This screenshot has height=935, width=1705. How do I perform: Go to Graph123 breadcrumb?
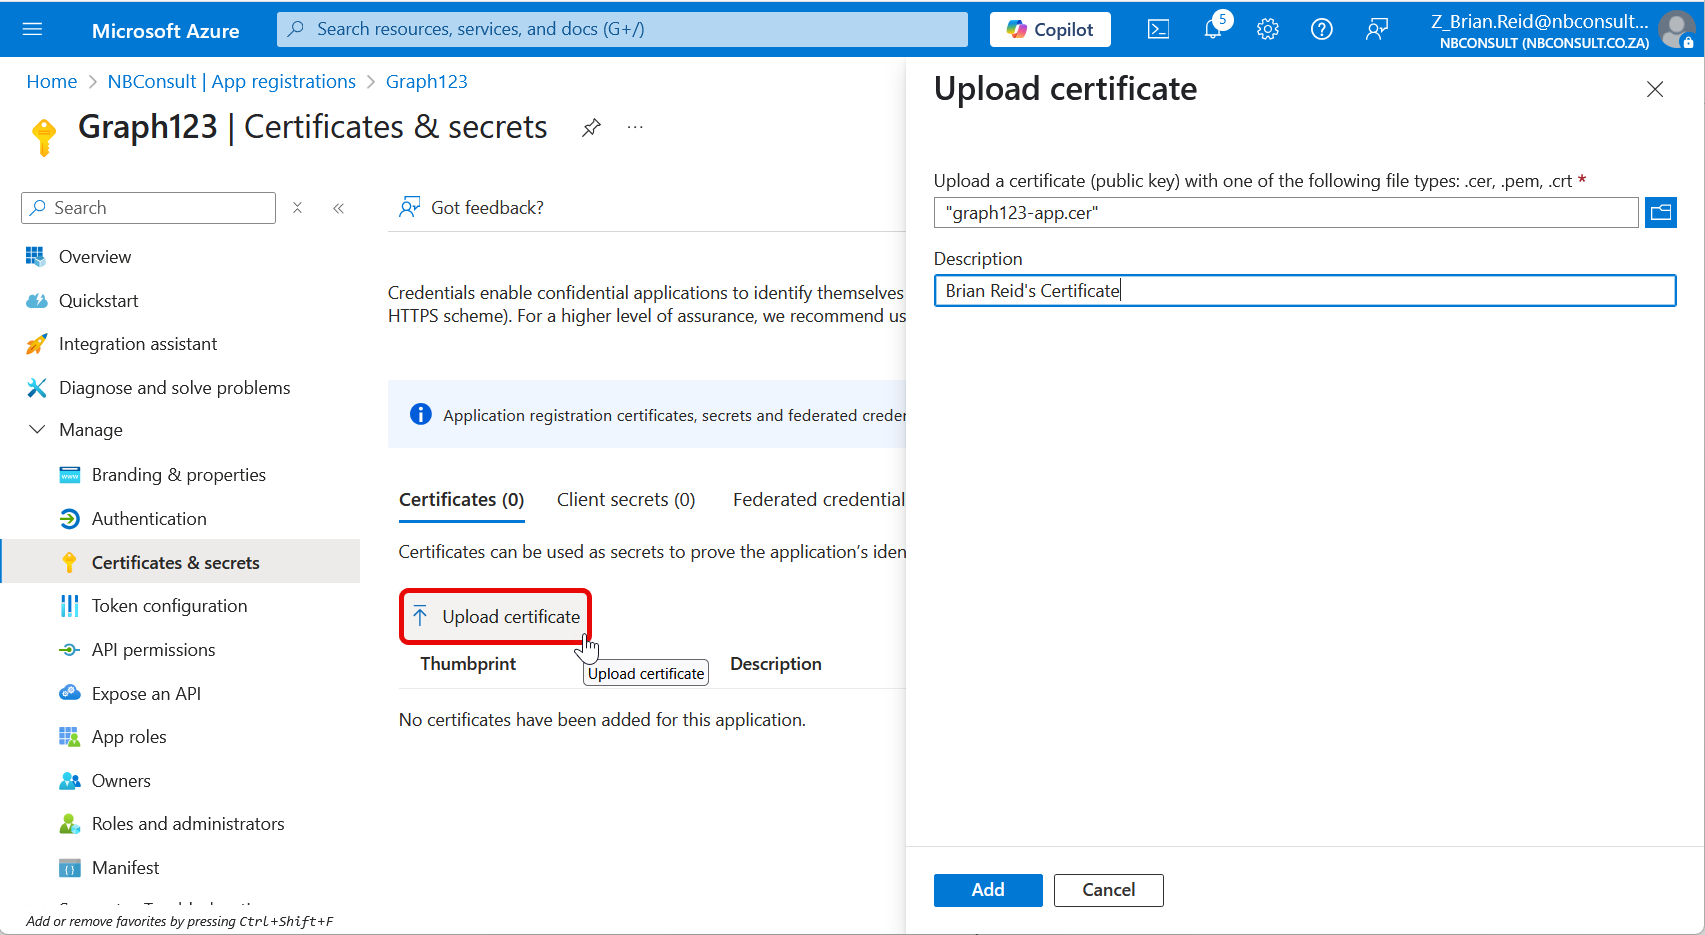pyautogui.click(x=427, y=82)
